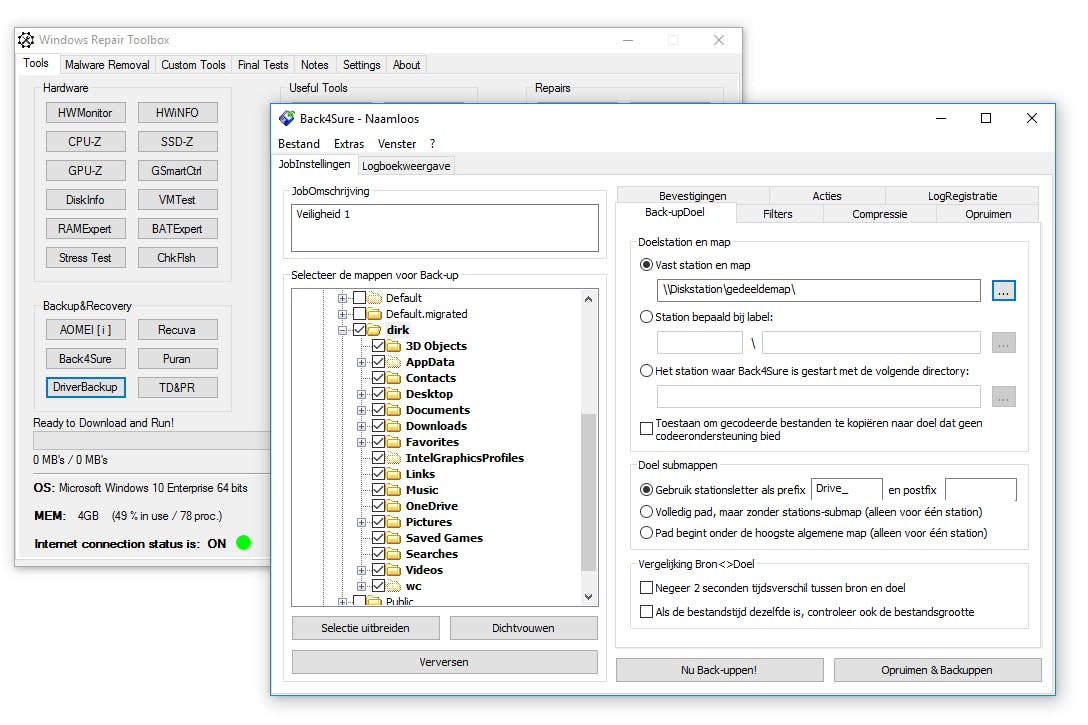
Task: Click the Documents folder icon
Action: tap(394, 409)
